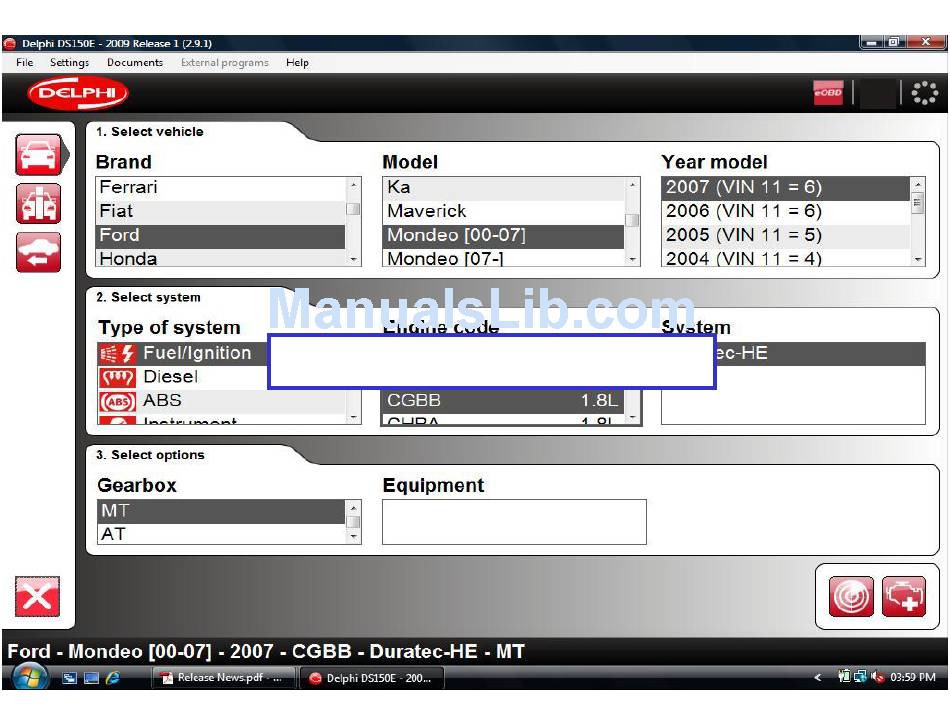950x725 pixels.
Task: Select AT gearbox option
Action: pyautogui.click(x=221, y=534)
